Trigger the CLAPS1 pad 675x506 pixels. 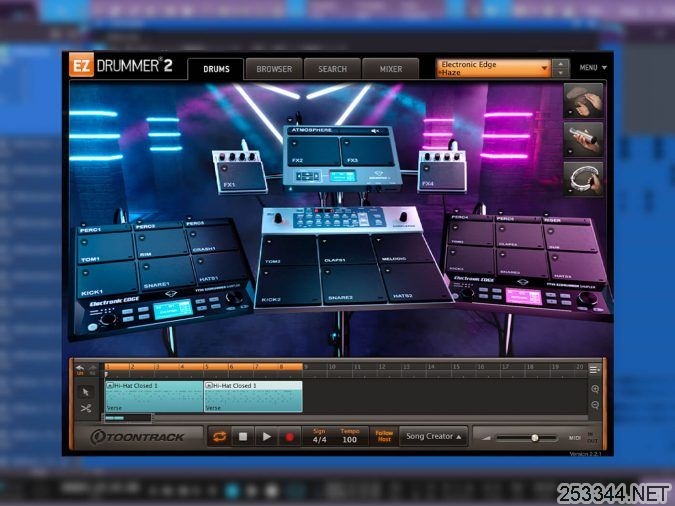347,251
